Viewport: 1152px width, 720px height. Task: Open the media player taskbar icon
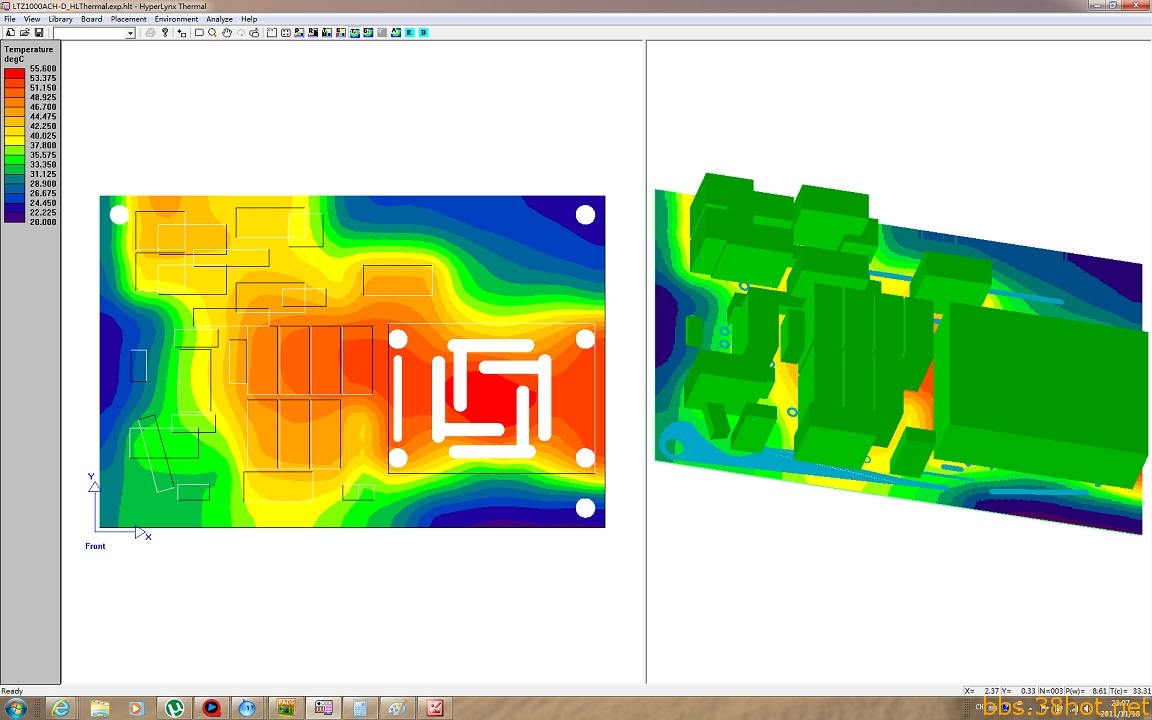point(137,708)
